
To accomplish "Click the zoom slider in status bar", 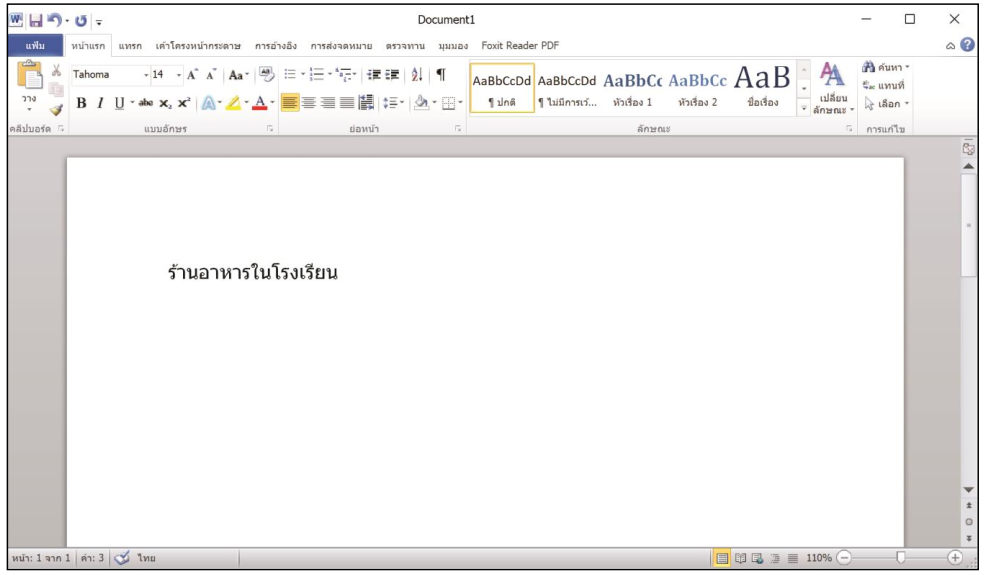I will (900, 557).
